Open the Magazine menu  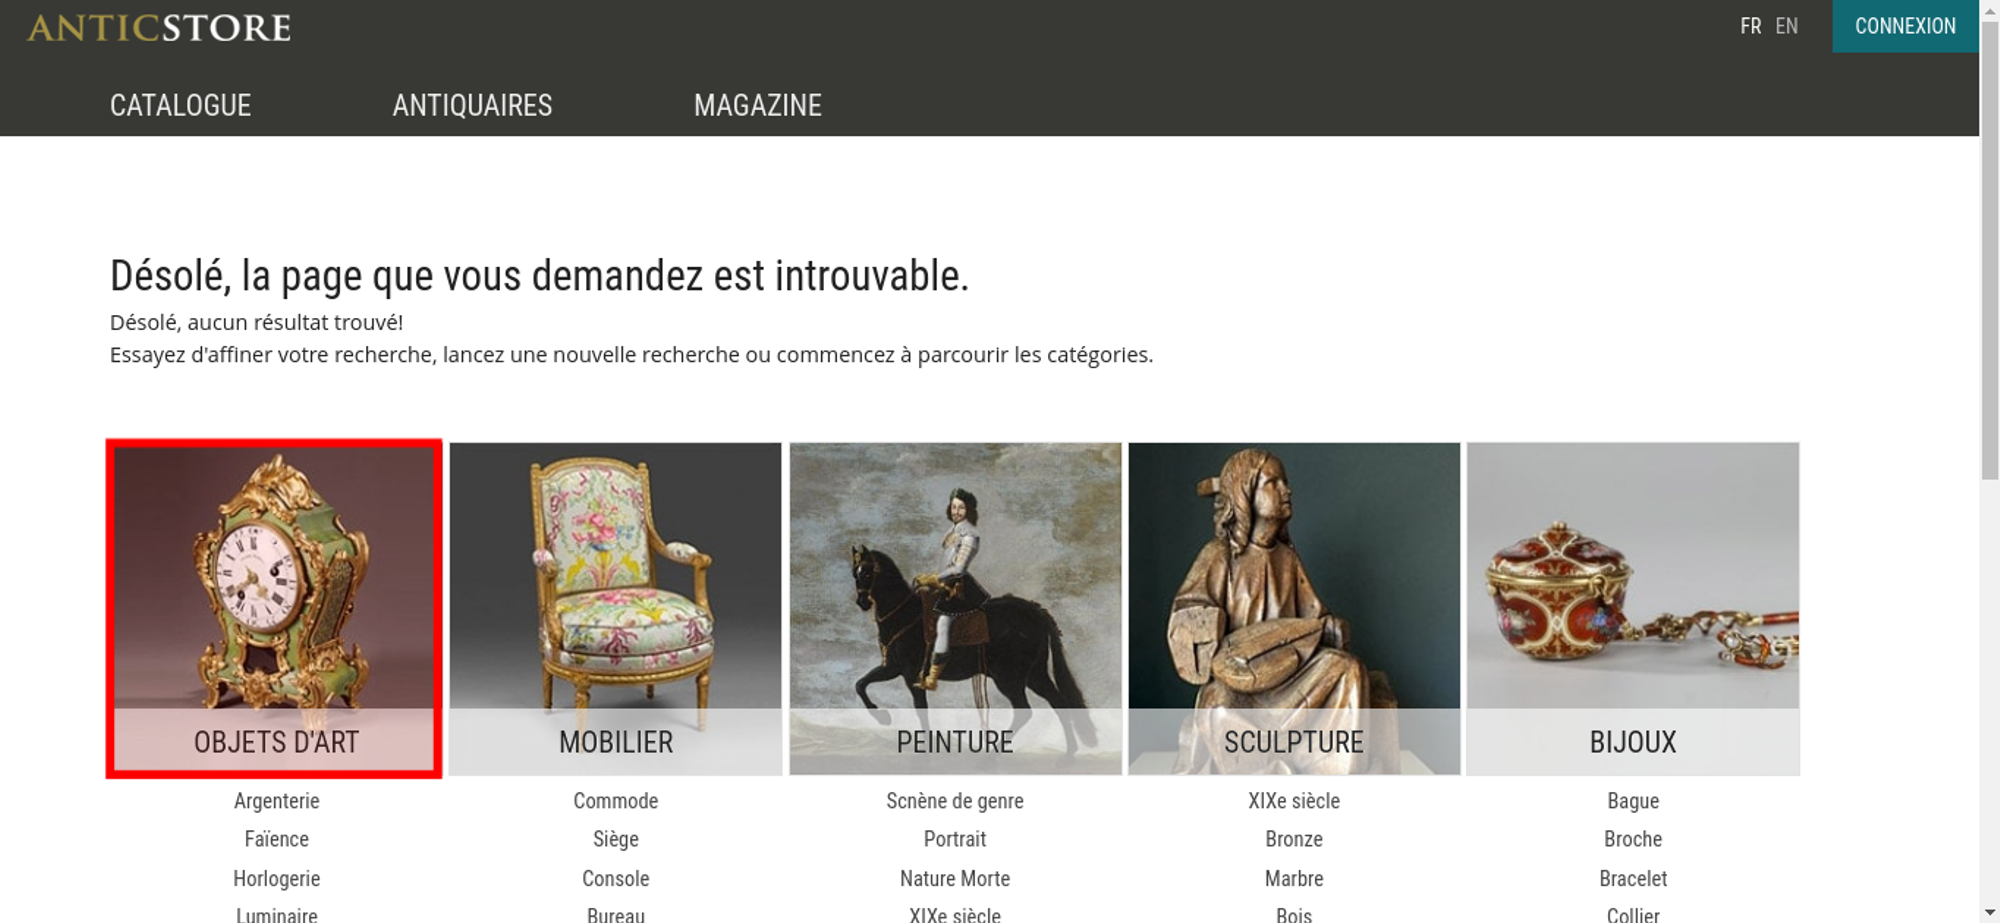point(758,105)
